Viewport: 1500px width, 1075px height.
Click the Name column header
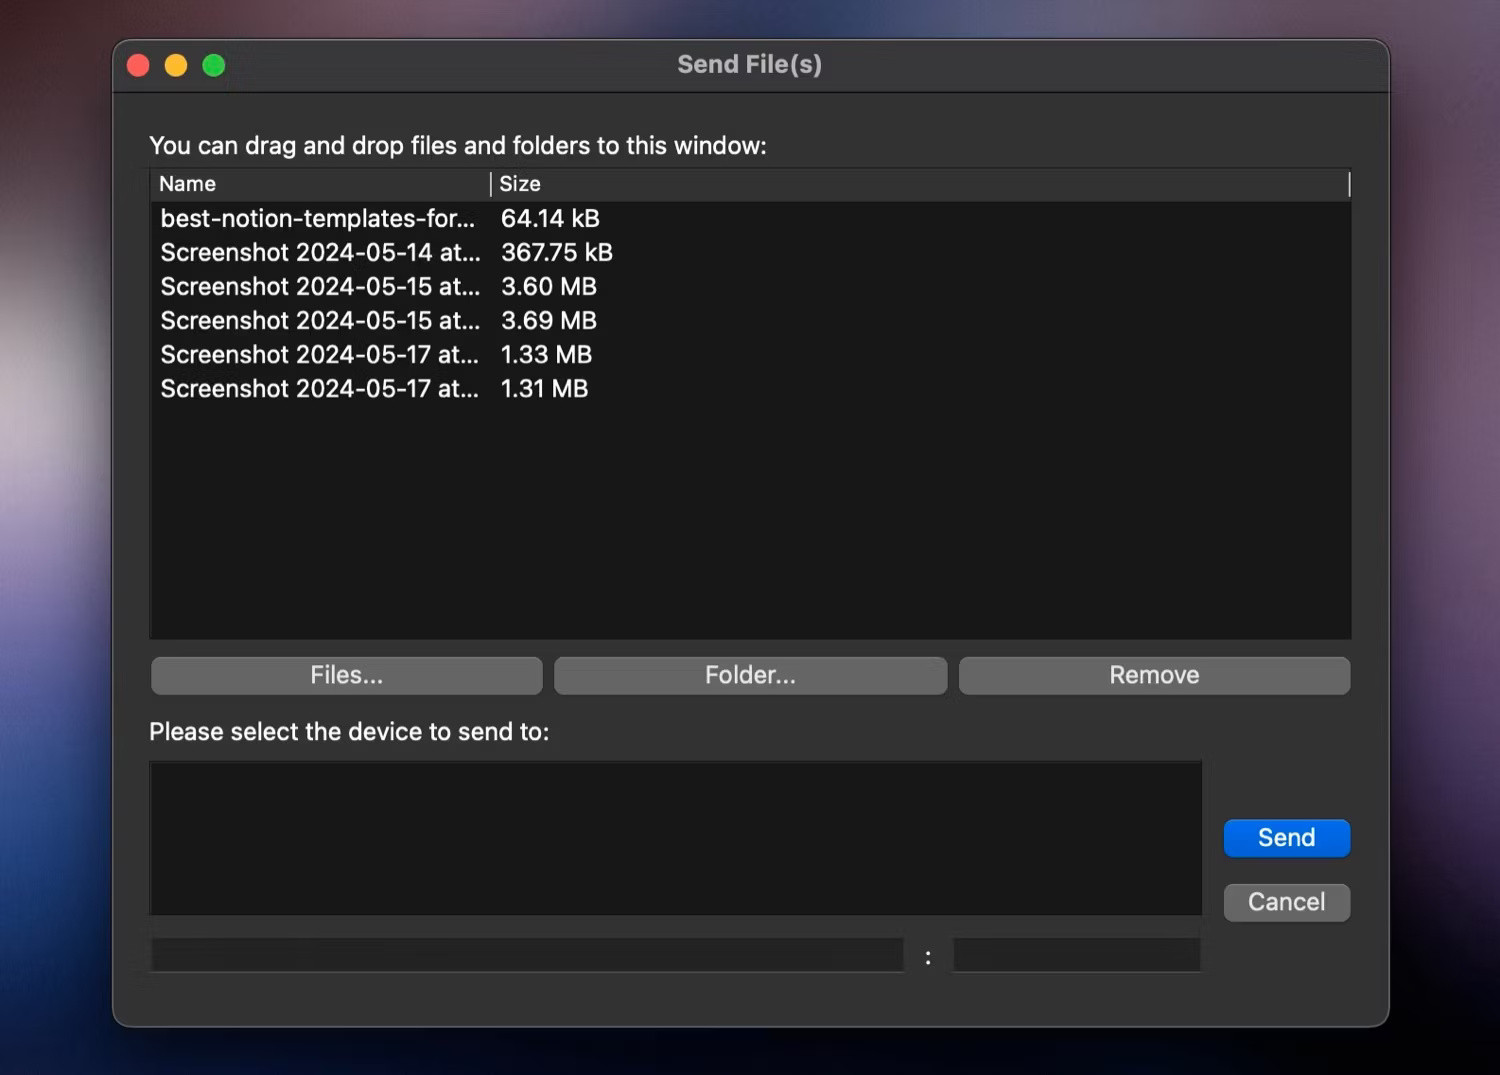[x=187, y=184]
